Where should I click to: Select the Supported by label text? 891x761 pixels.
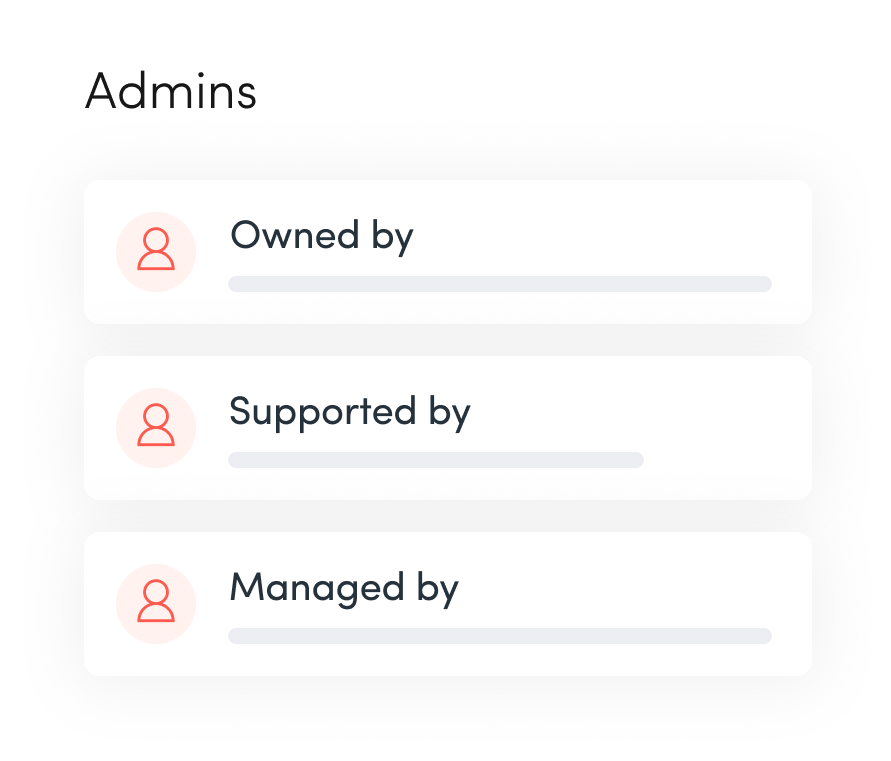(349, 413)
